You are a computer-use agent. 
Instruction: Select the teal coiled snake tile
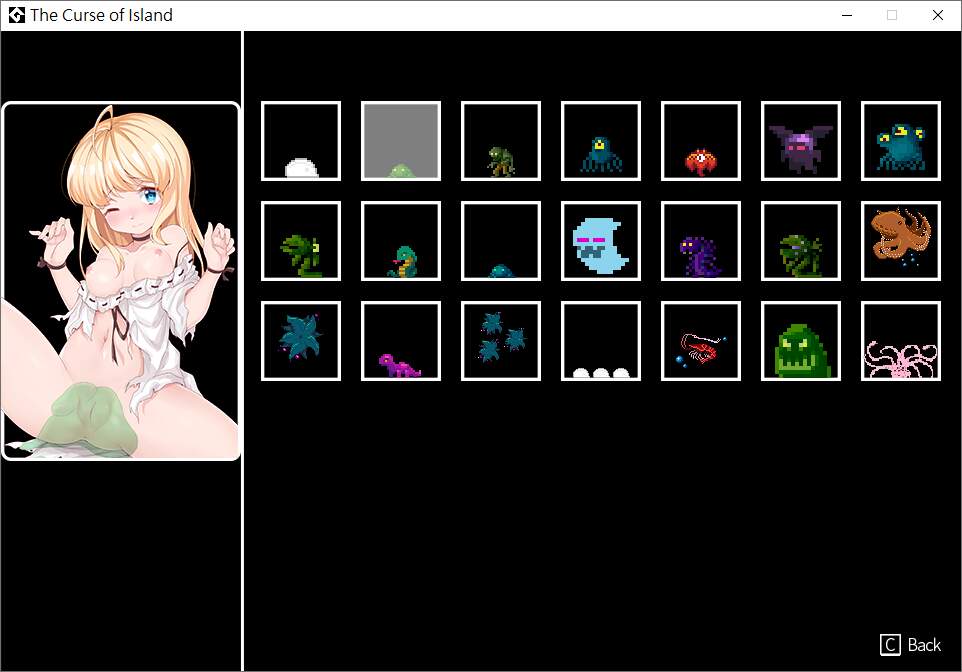pos(401,241)
